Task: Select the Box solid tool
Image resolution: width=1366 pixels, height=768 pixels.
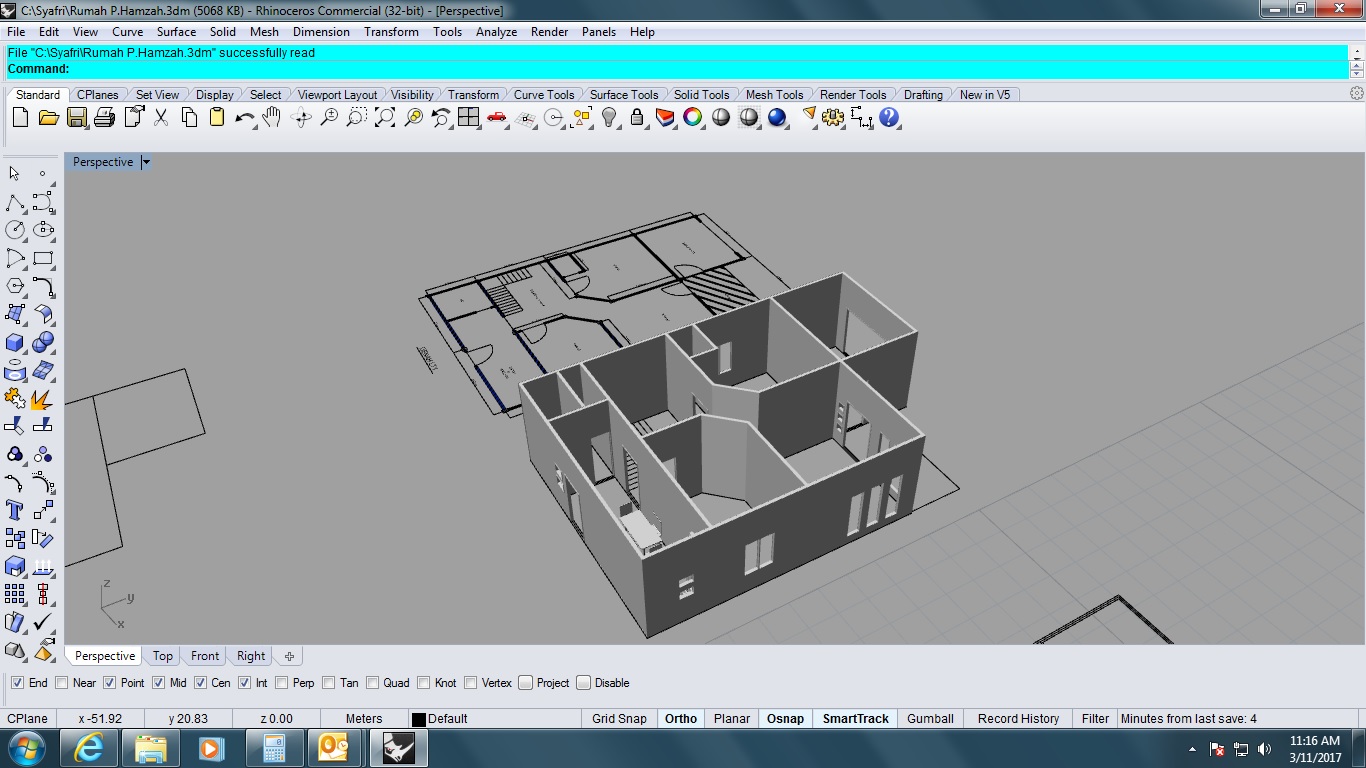Action: coord(14,343)
